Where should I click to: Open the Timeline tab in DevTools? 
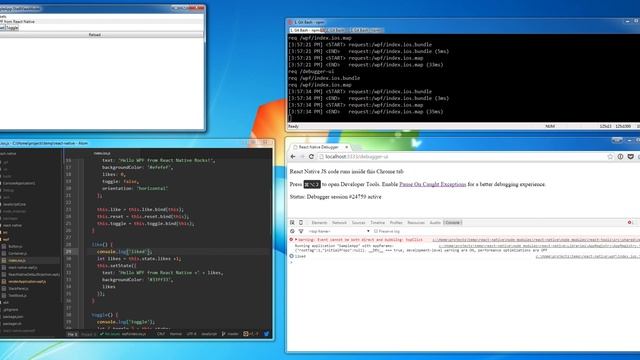(378, 222)
